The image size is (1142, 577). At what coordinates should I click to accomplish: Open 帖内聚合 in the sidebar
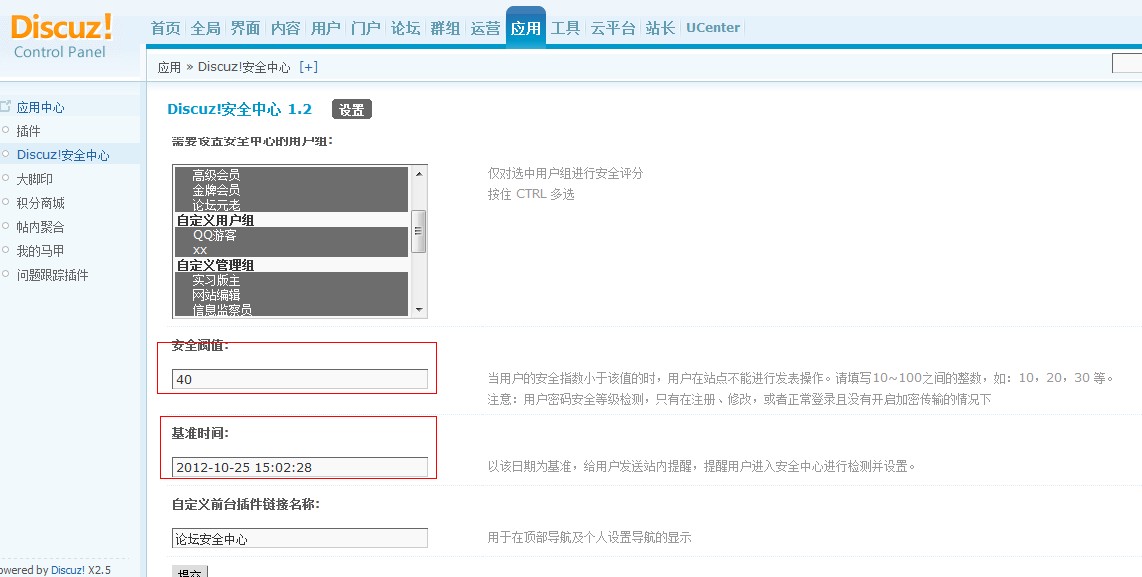[x=40, y=227]
